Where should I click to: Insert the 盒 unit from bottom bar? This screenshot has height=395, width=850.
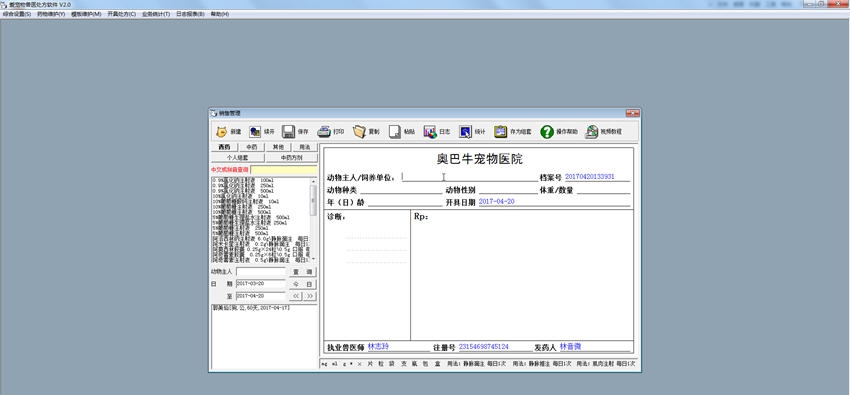pos(437,364)
